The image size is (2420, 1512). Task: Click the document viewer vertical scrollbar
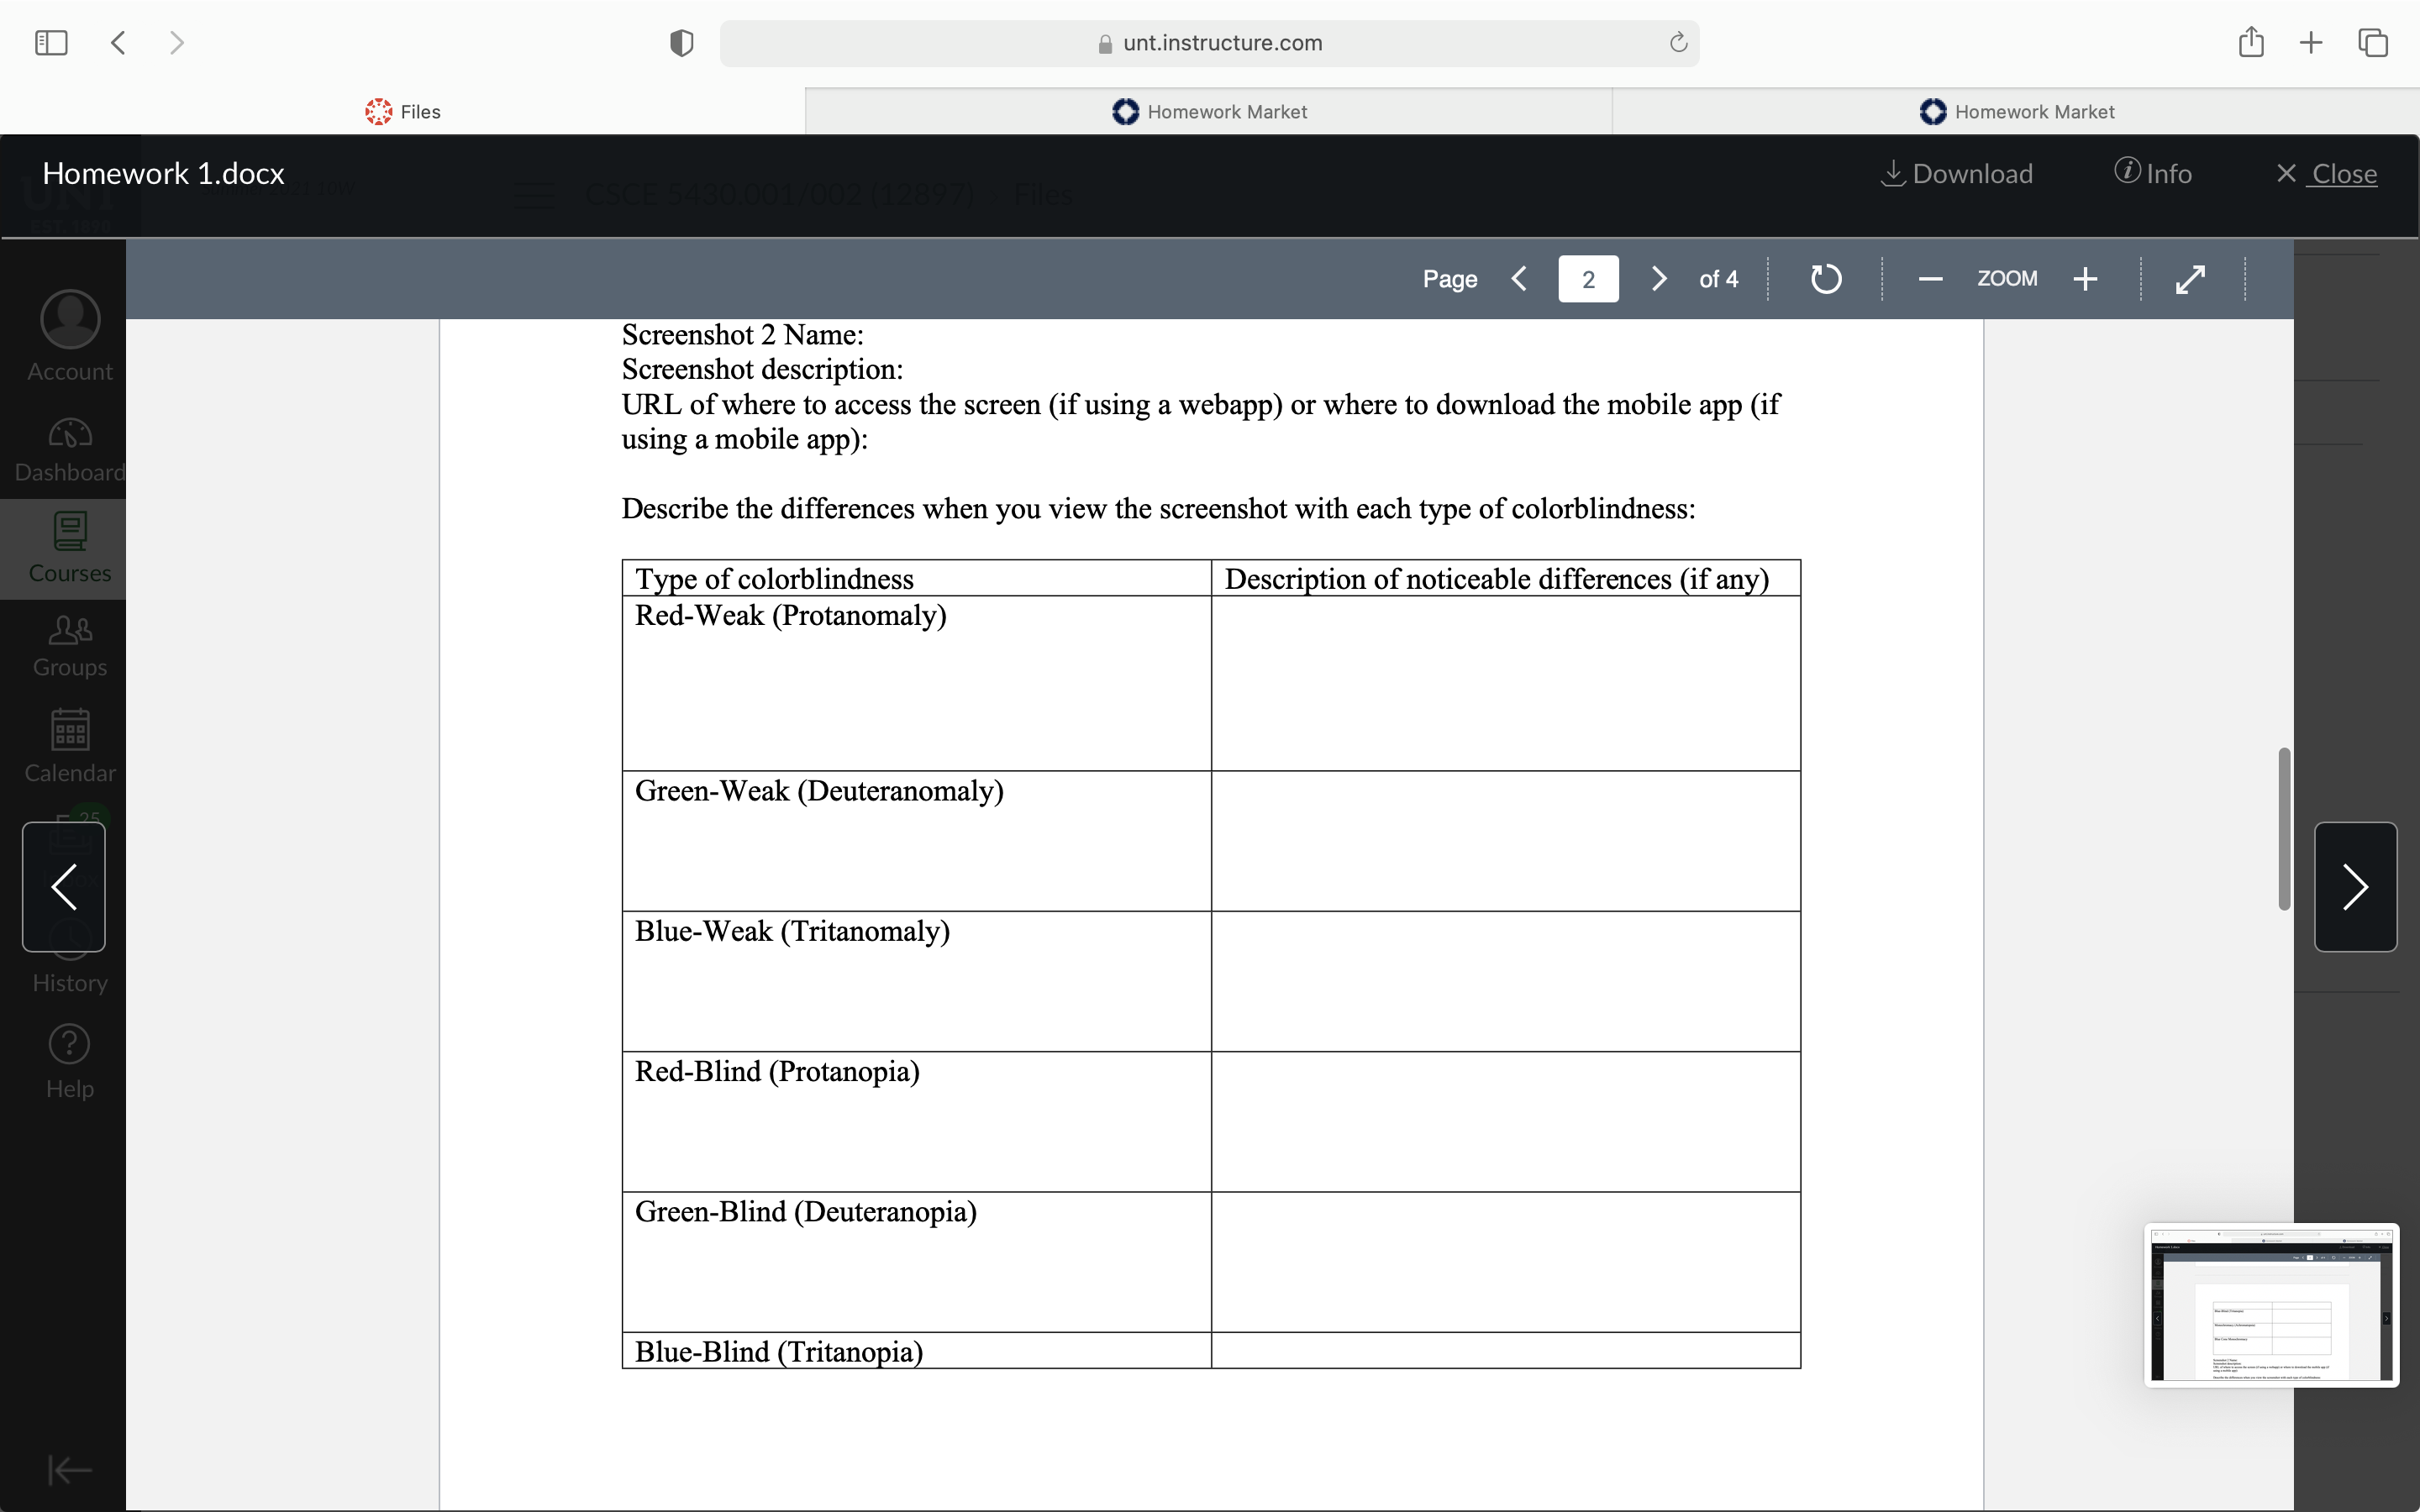click(2284, 829)
